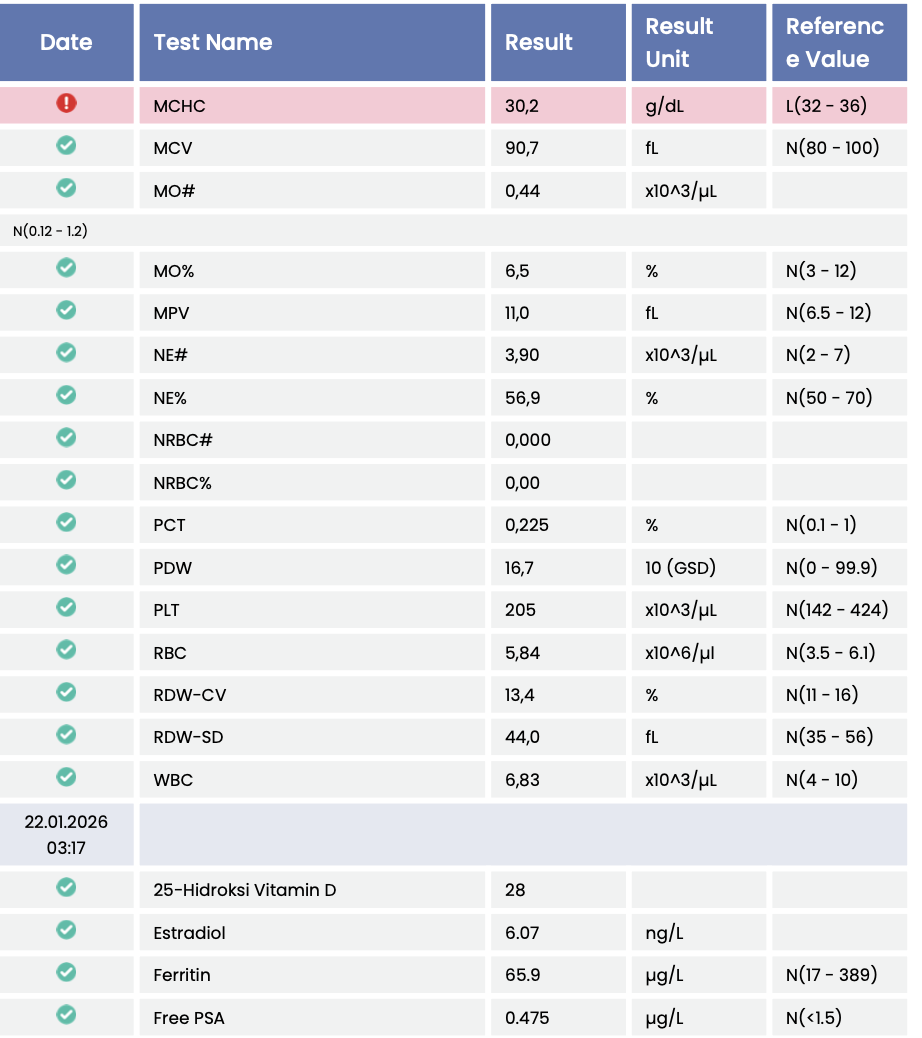Click the green check beside WBC

pyautogui.click(x=66, y=777)
